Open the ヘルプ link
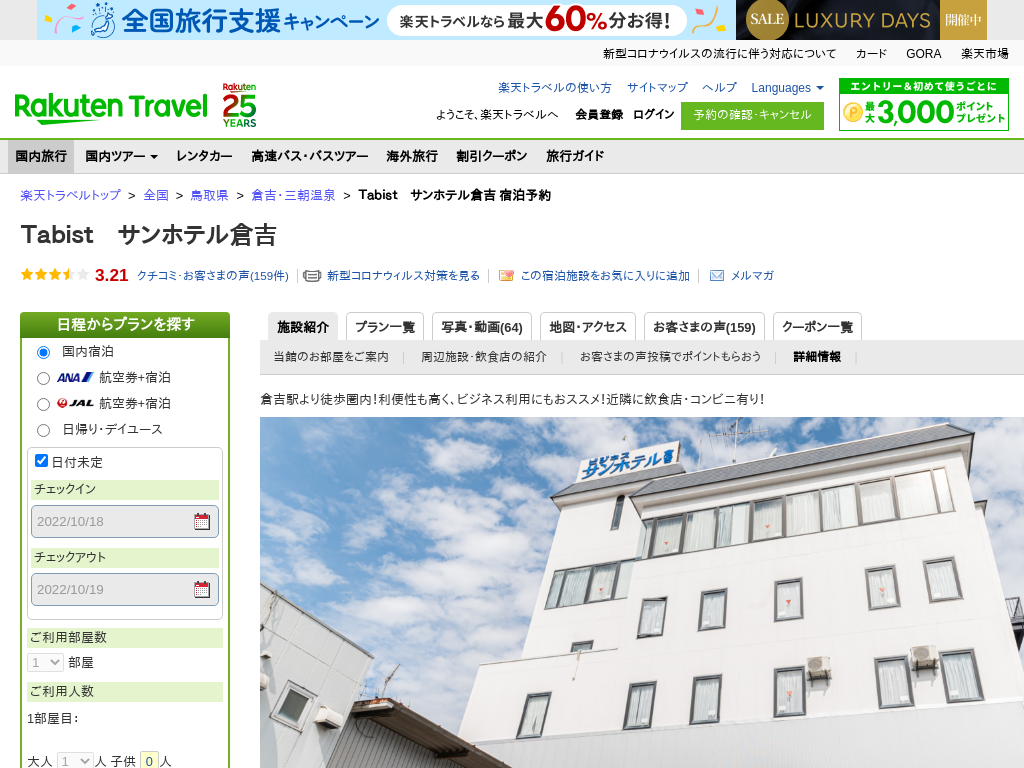1024x768 pixels. tap(719, 88)
